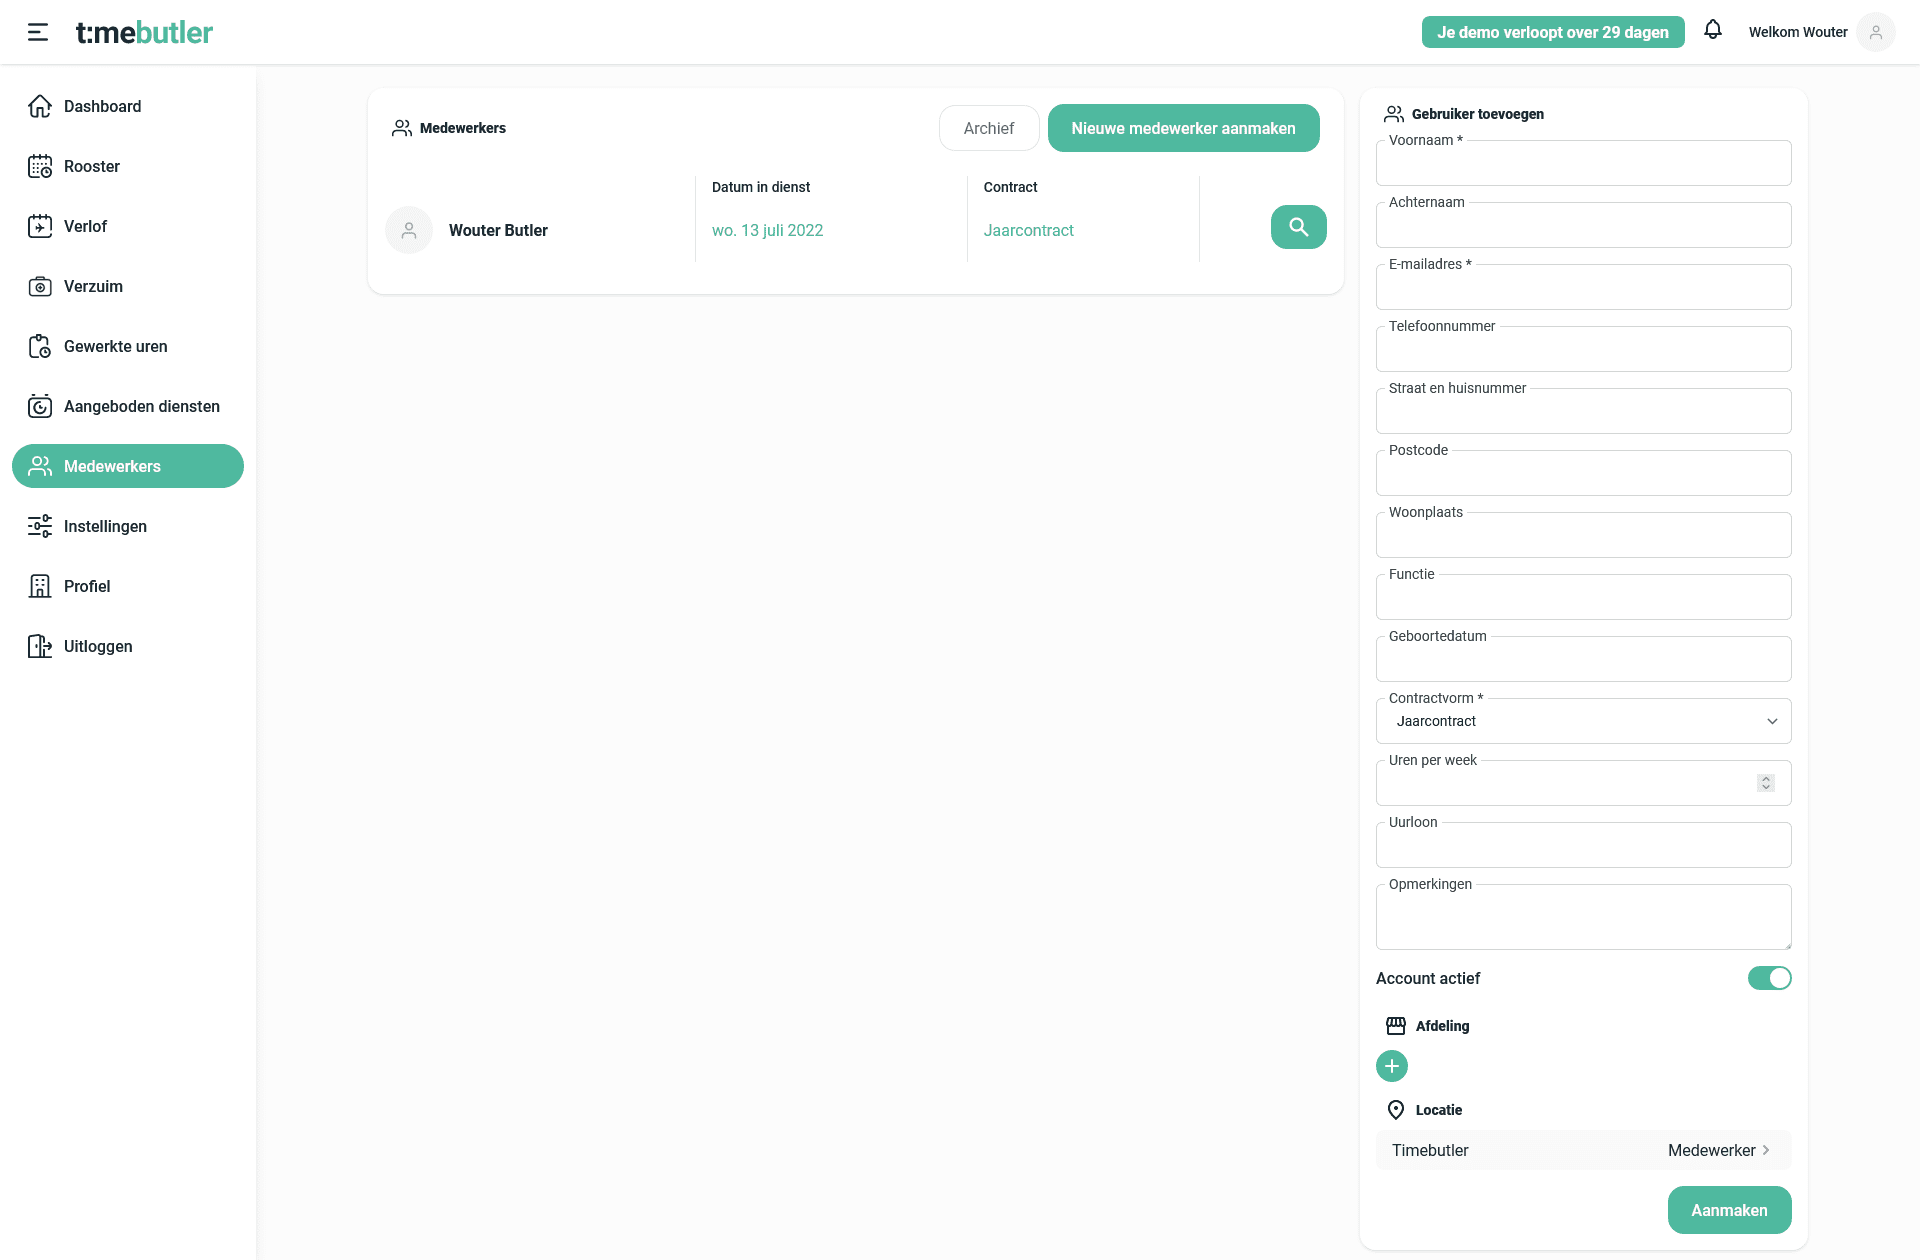Focus the Achternaam input field
Image resolution: width=1920 pixels, height=1260 pixels.
tap(1584, 225)
